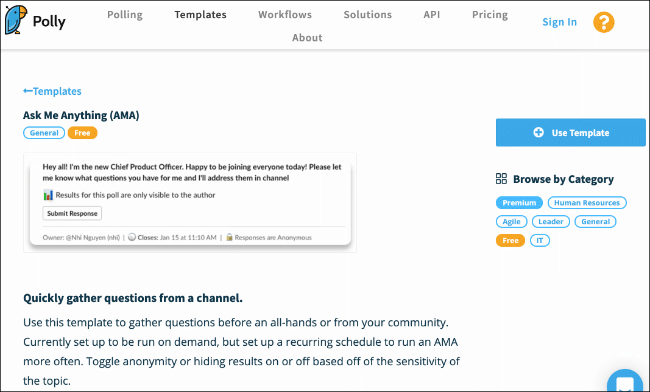Click 'Responses are Anonymous' text

point(273,237)
